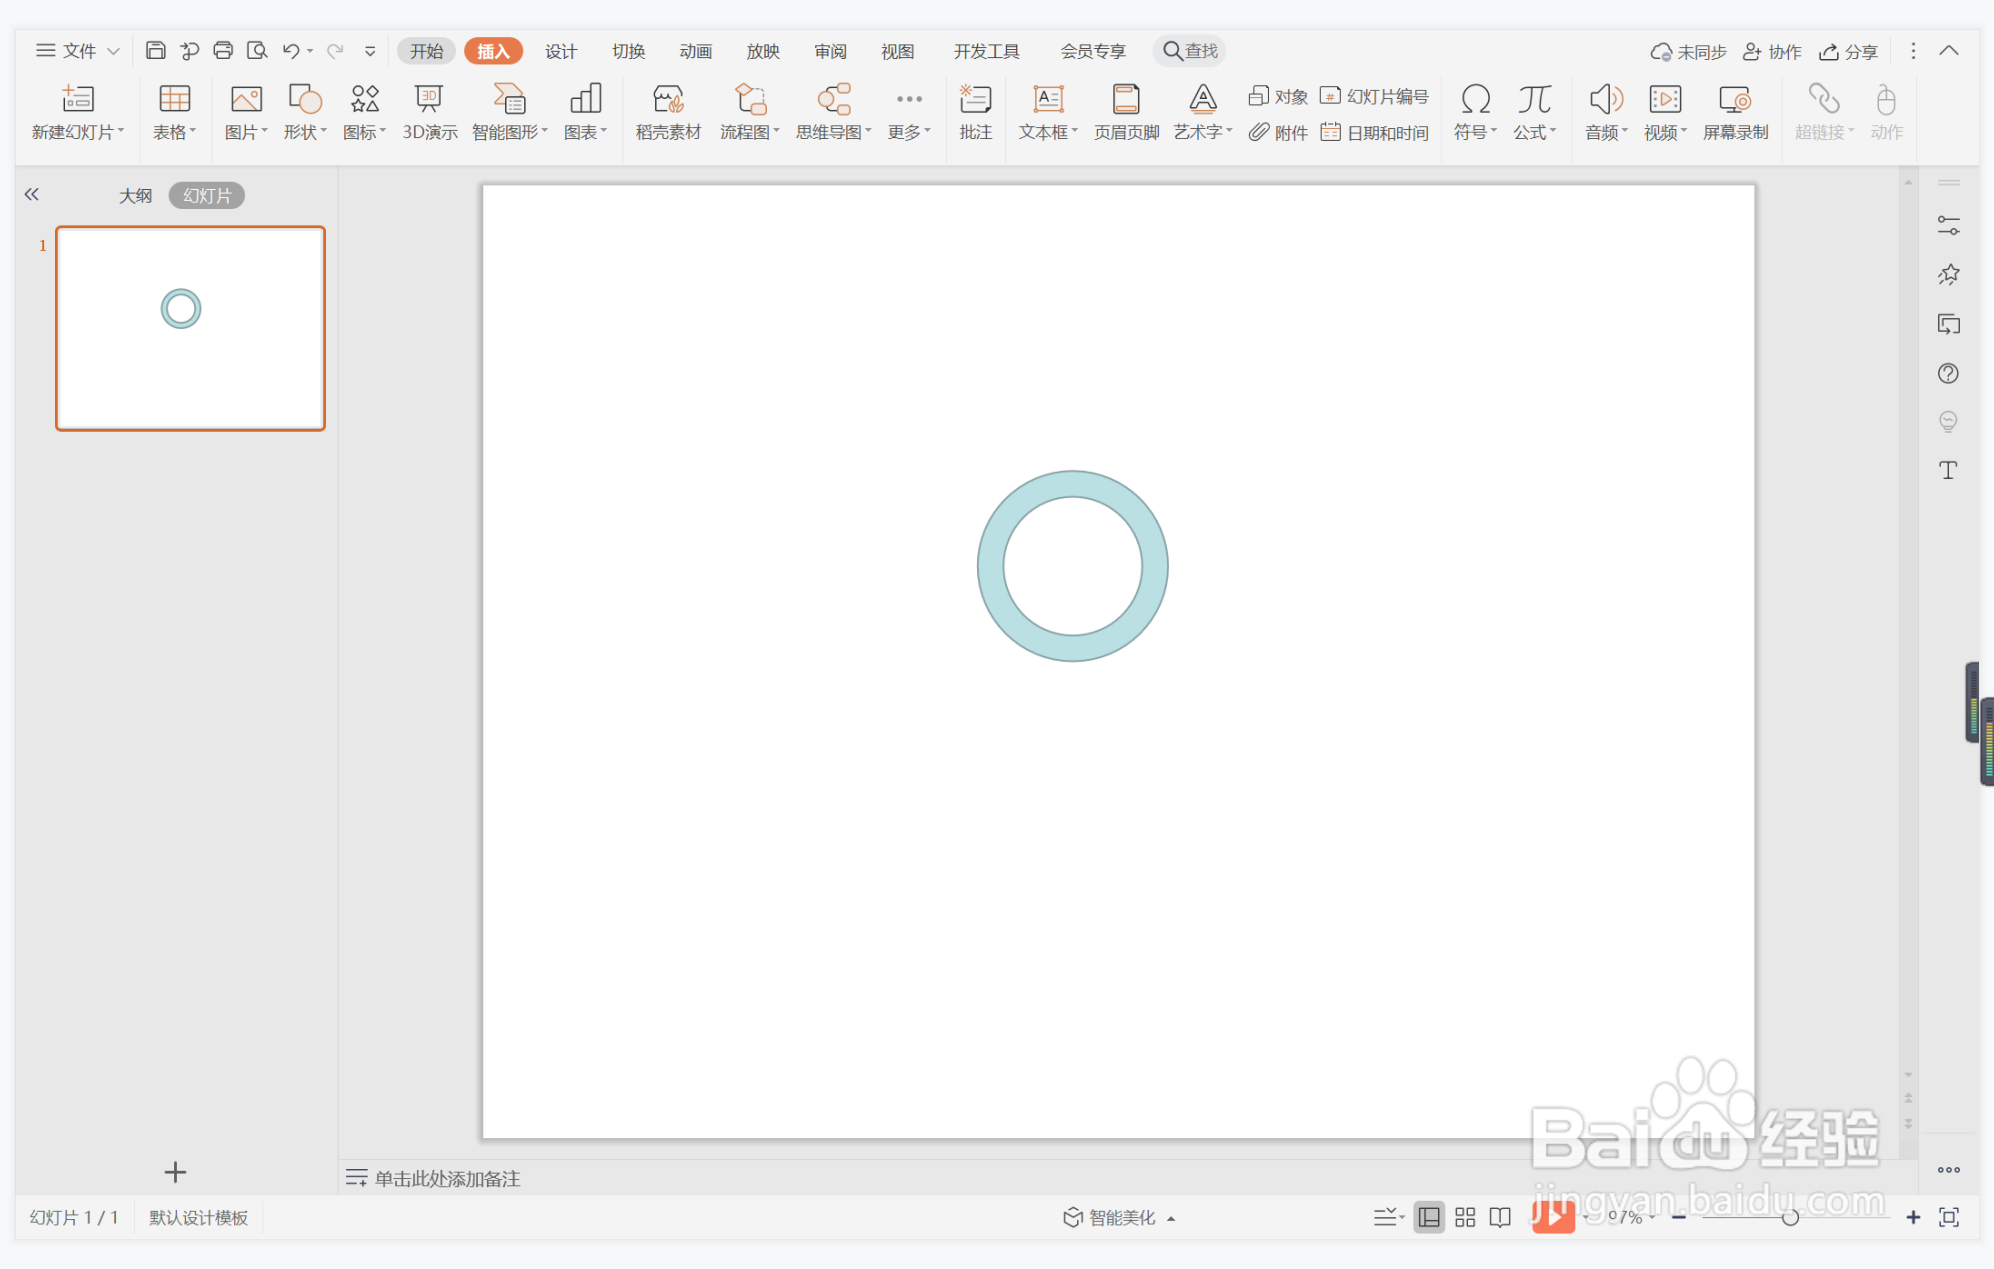Click 单击此处添加备注 notes area

[447, 1178]
